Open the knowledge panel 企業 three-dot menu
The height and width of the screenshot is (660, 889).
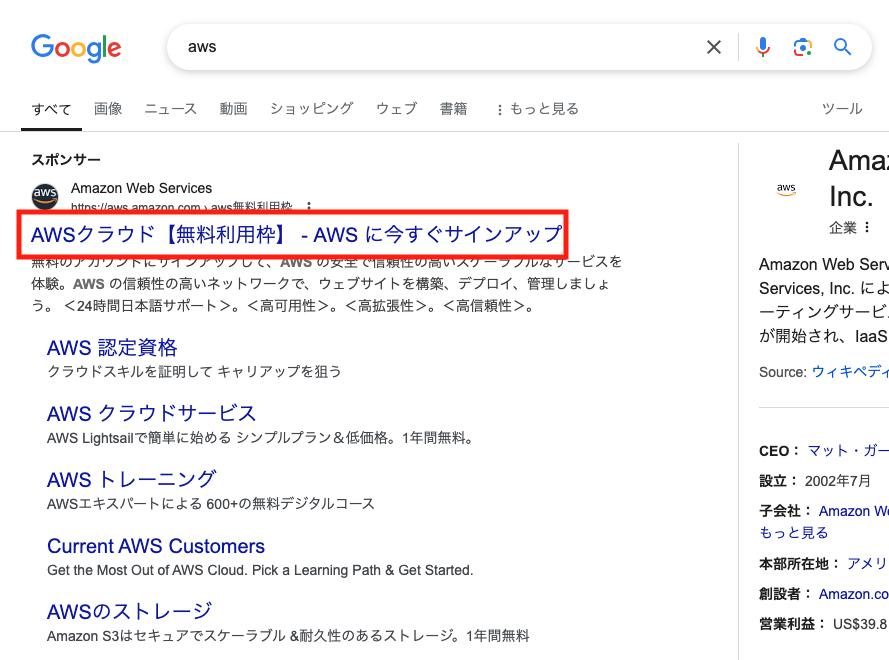[x=866, y=227]
